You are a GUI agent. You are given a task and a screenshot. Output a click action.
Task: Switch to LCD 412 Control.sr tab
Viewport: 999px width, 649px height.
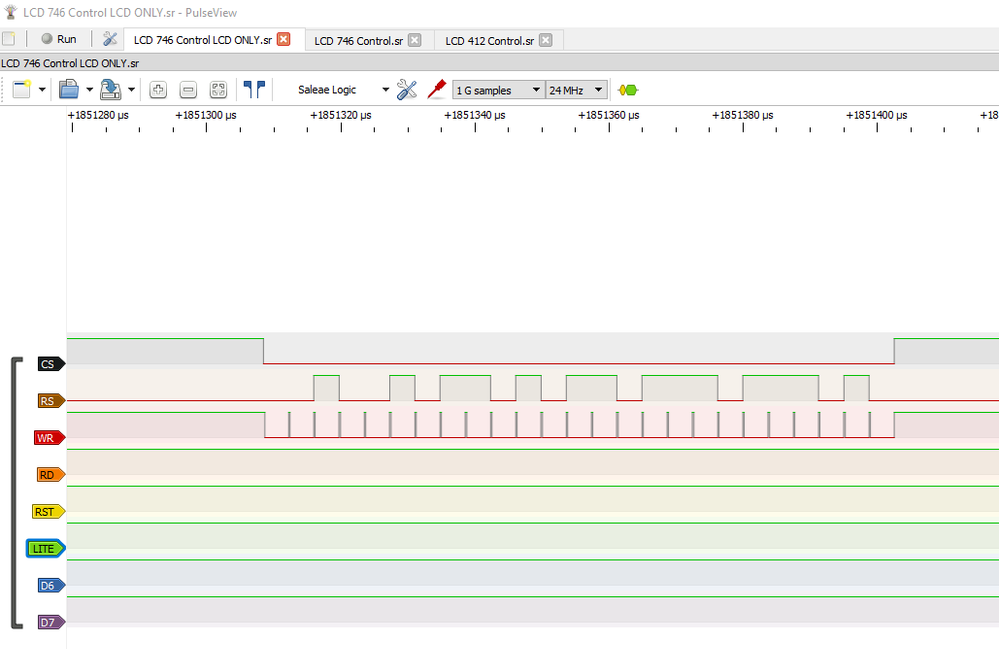489,41
